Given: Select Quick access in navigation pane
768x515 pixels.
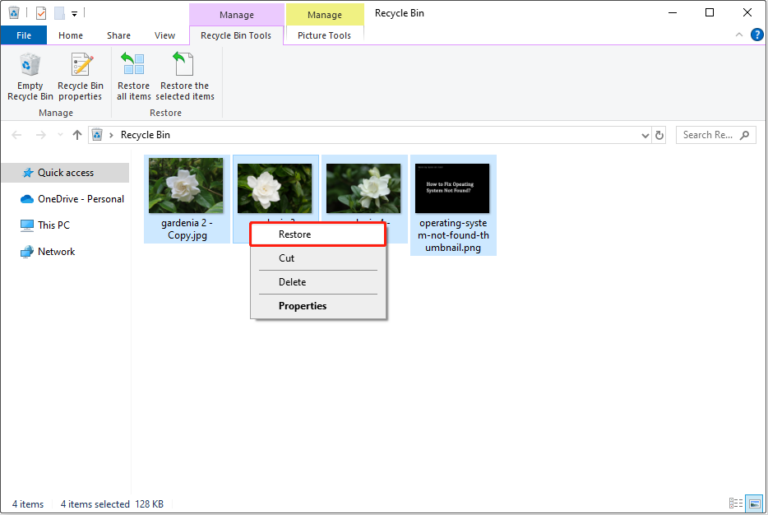Looking at the screenshot, I should [66, 172].
